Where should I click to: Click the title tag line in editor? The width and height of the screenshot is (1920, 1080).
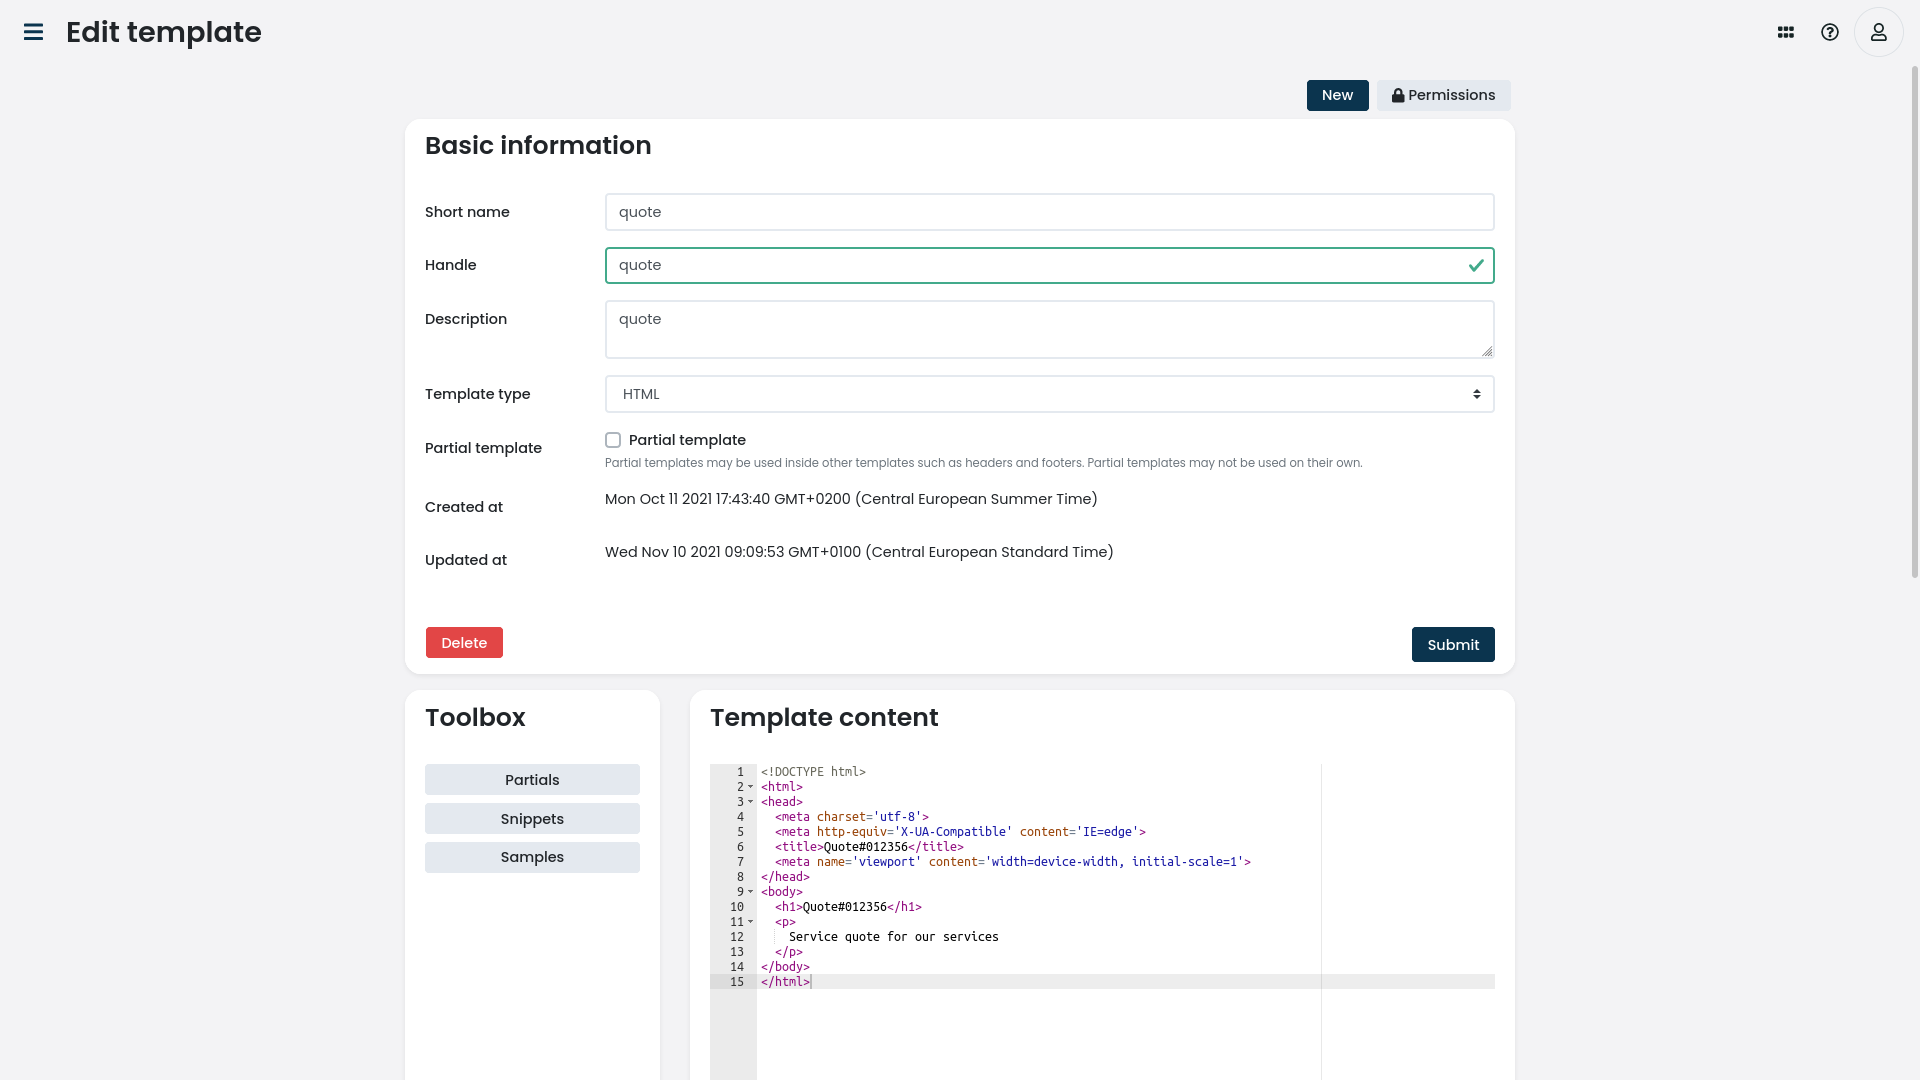[x=869, y=847]
